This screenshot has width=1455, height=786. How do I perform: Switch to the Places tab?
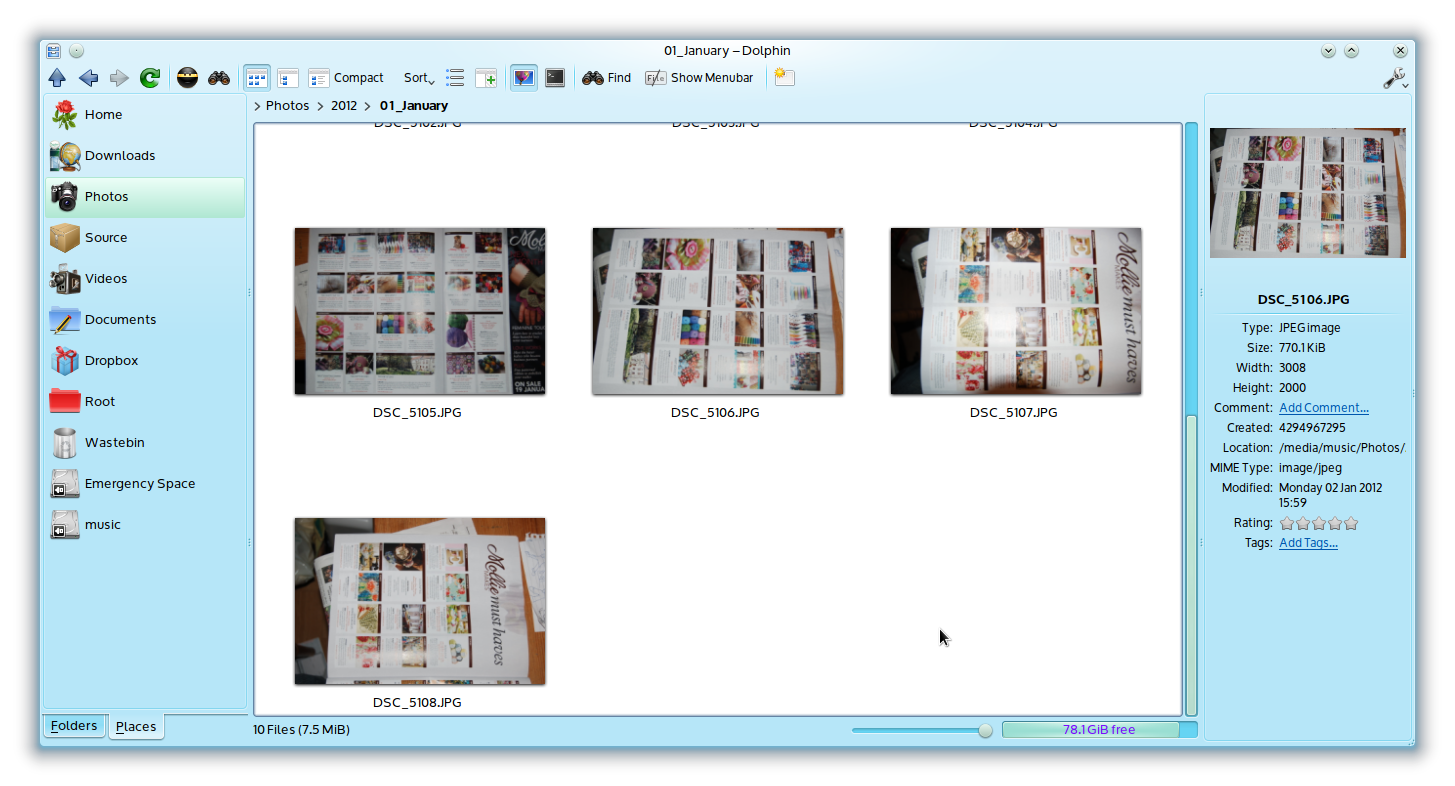pos(136,727)
